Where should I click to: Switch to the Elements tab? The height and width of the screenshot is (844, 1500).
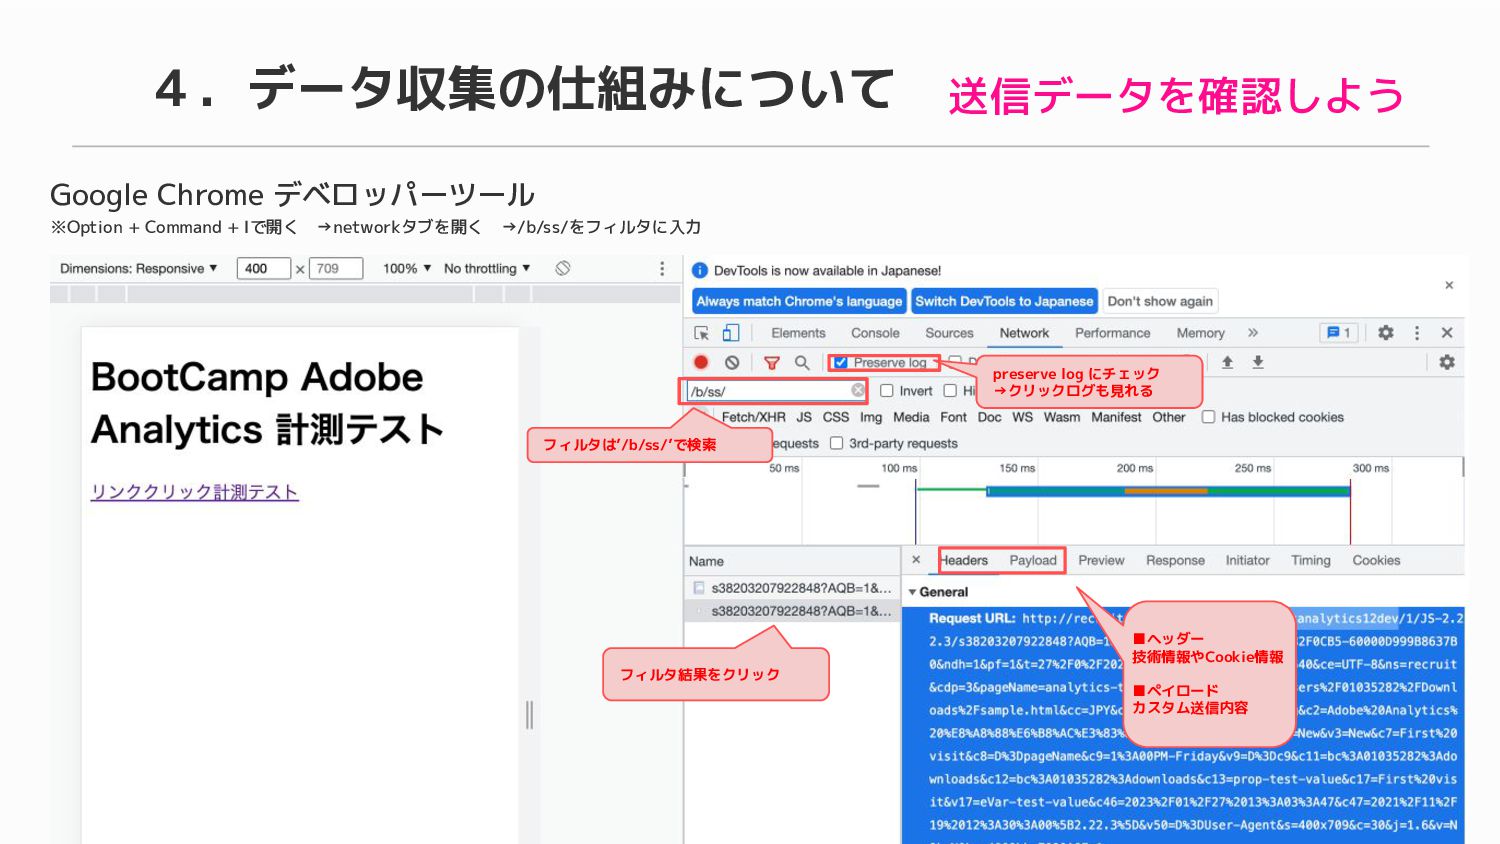coord(798,333)
